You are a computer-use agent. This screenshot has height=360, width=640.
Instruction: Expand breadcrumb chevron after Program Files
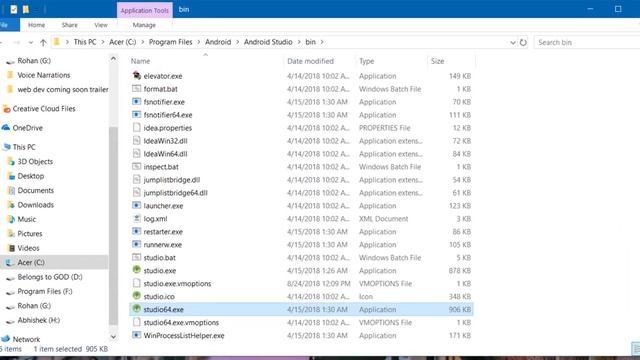(x=199, y=42)
